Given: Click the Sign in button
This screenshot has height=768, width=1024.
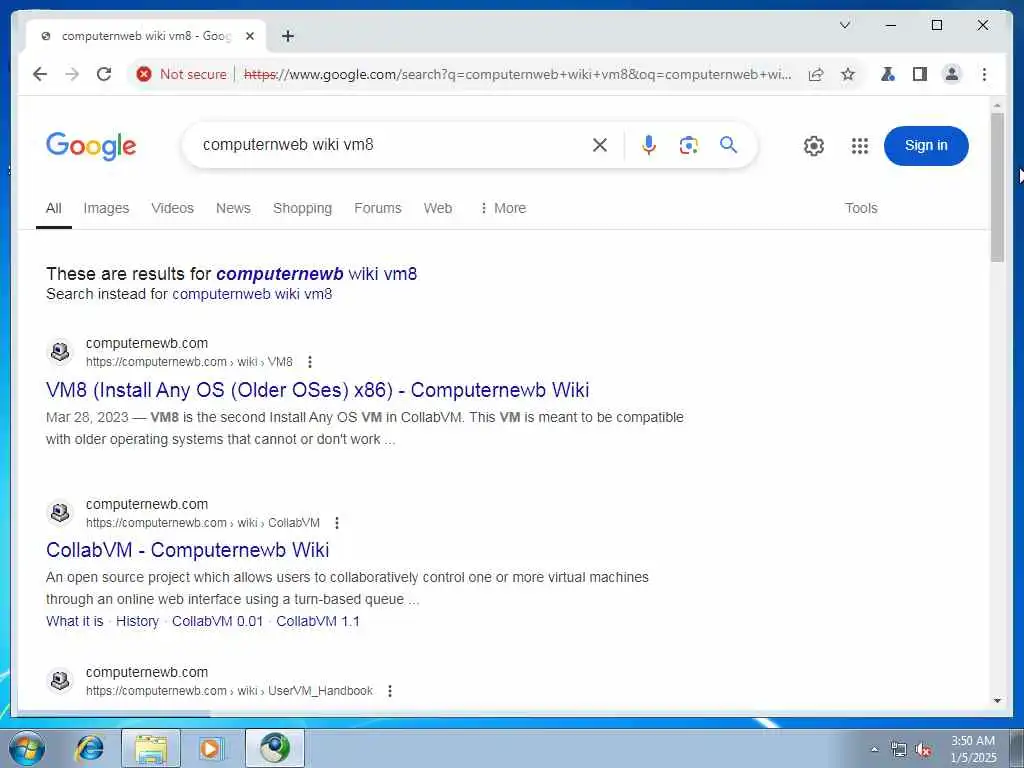Looking at the screenshot, I should (x=925, y=146).
